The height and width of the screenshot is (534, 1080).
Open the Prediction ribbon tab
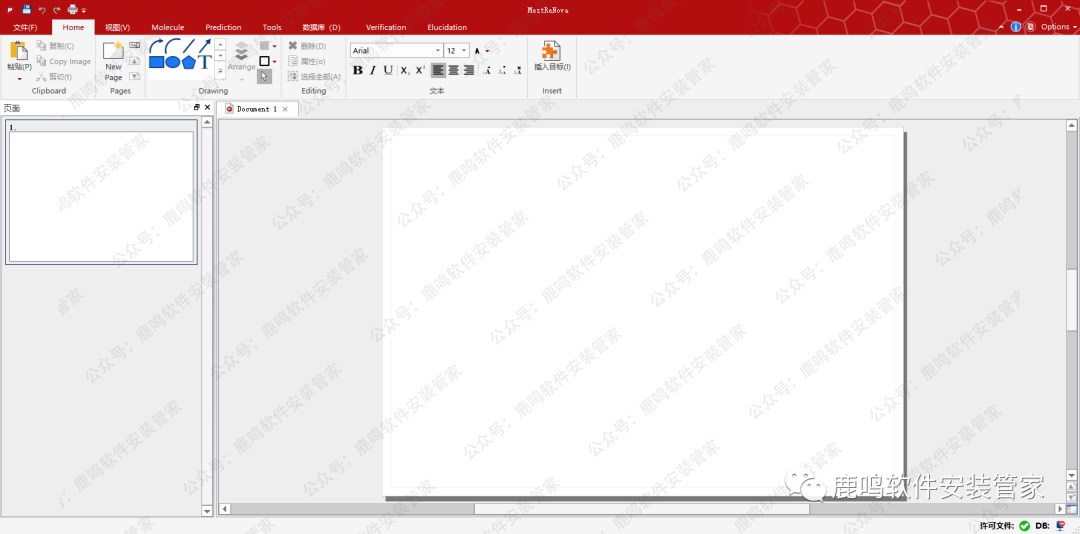223,27
